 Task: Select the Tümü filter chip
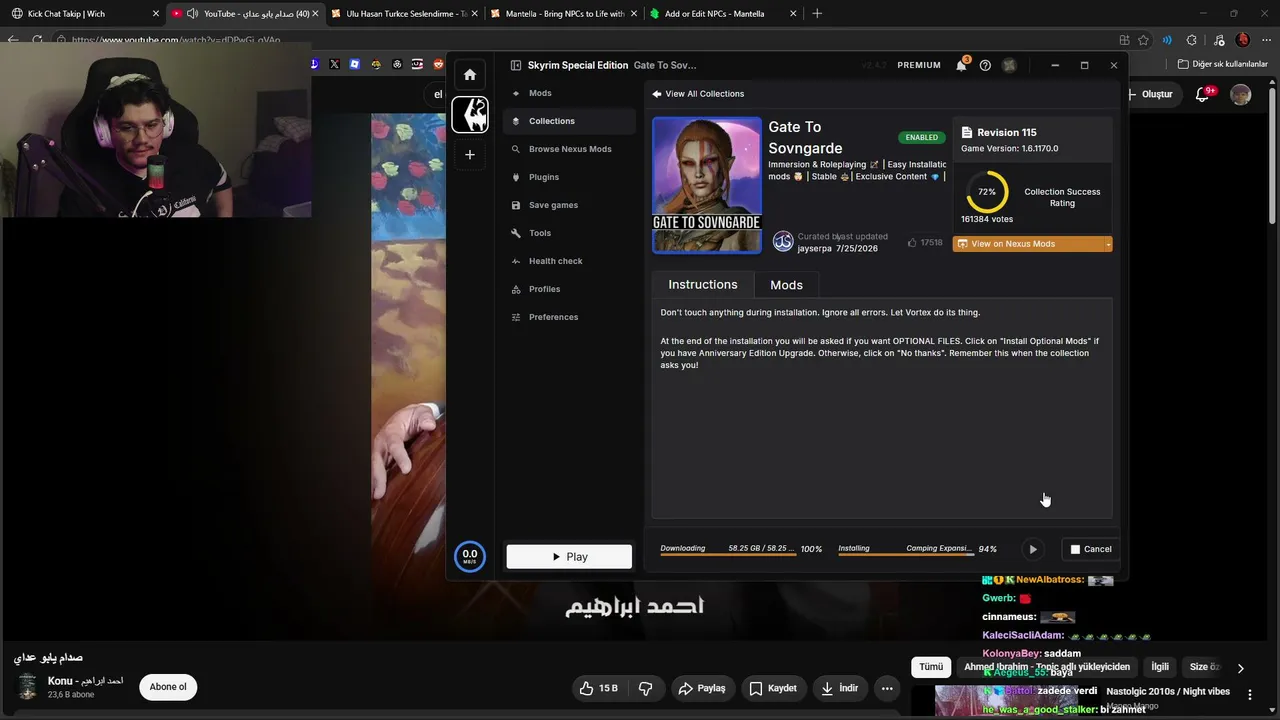click(931, 667)
